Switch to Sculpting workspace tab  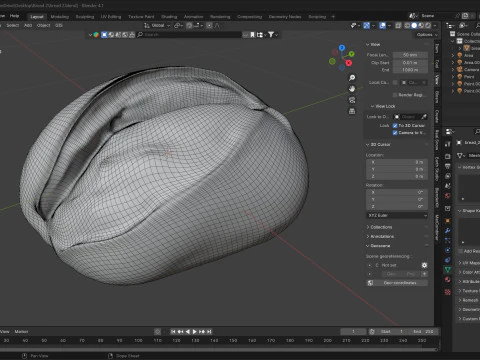click(85, 17)
